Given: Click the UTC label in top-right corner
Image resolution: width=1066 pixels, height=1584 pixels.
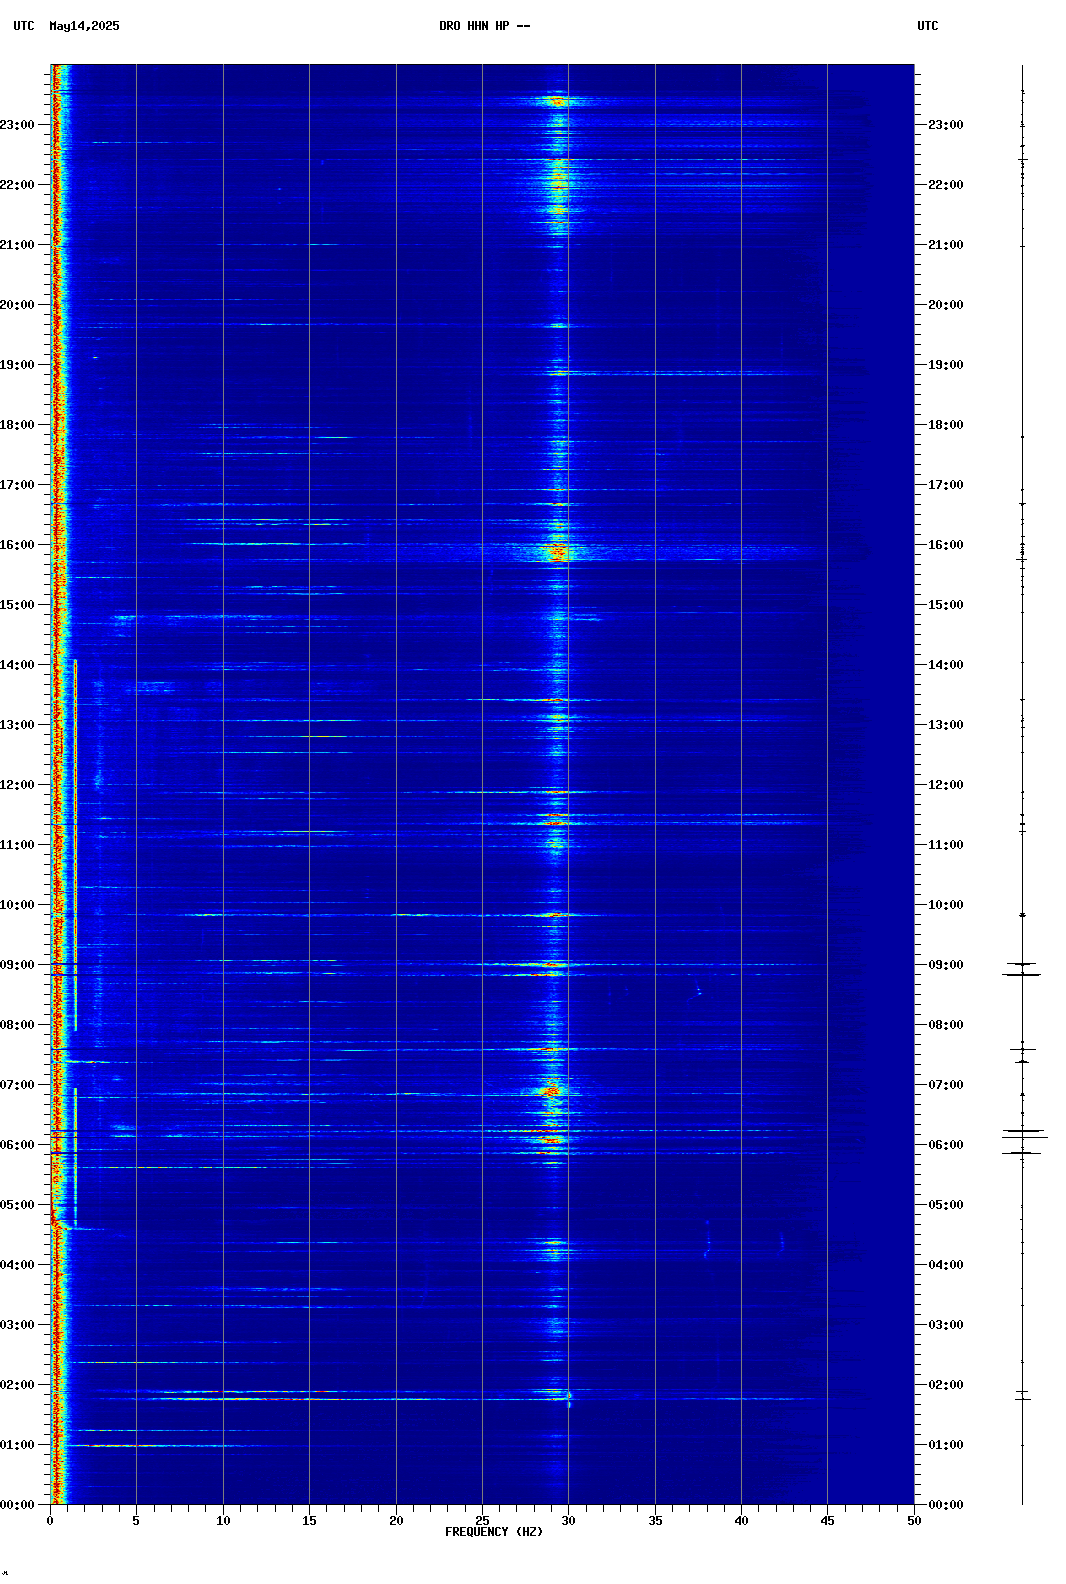Looking at the screenshot, I should (x=927, y=26).
